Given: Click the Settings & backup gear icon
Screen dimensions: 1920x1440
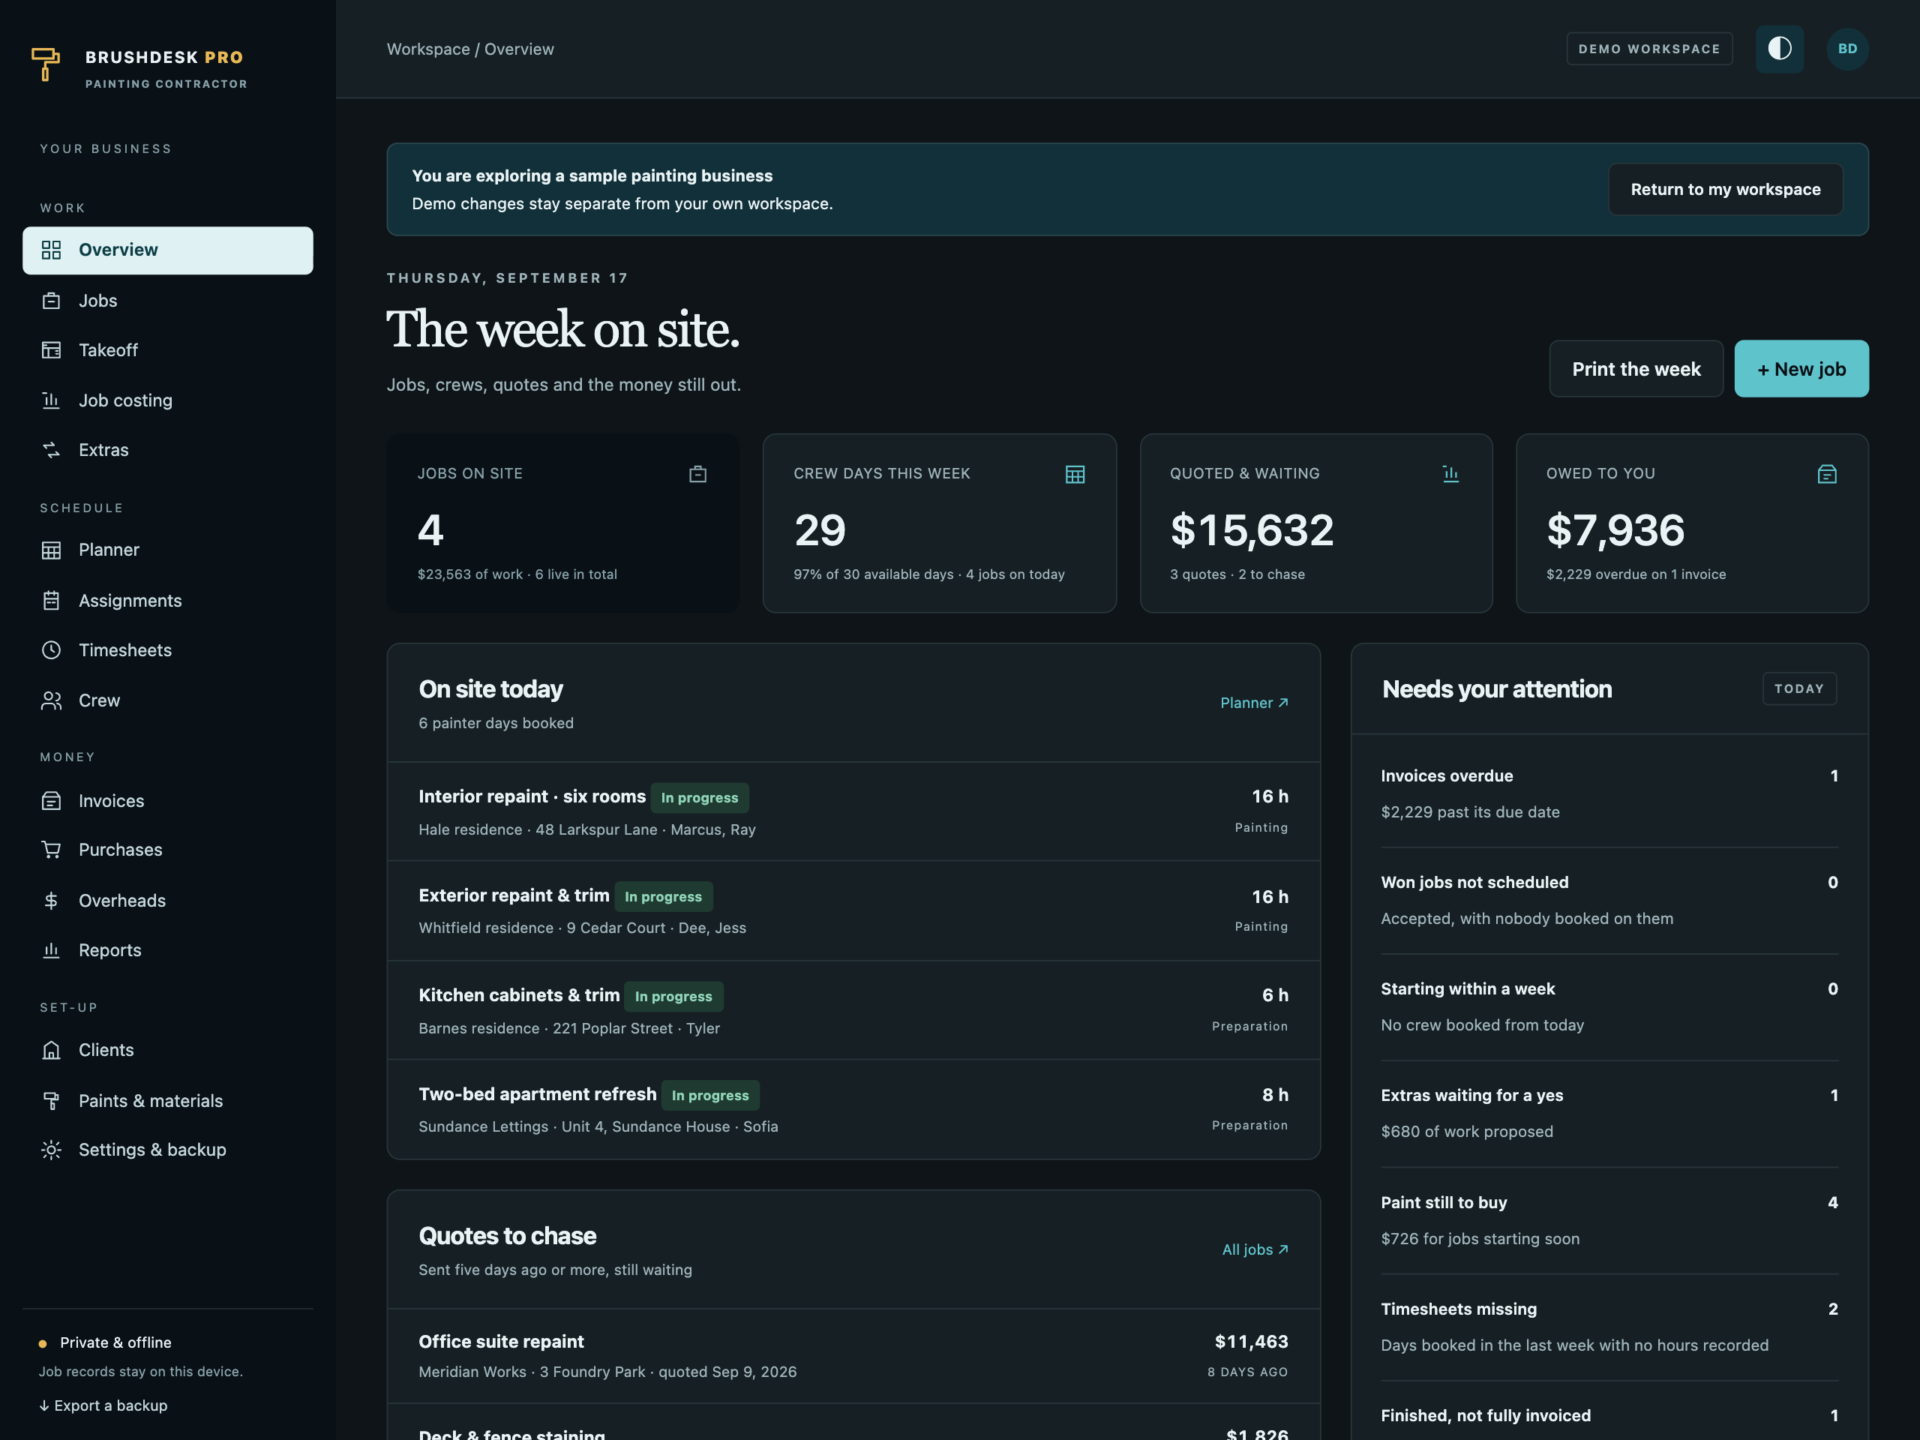Looking at the screenshot, I should coord(51,1150).
